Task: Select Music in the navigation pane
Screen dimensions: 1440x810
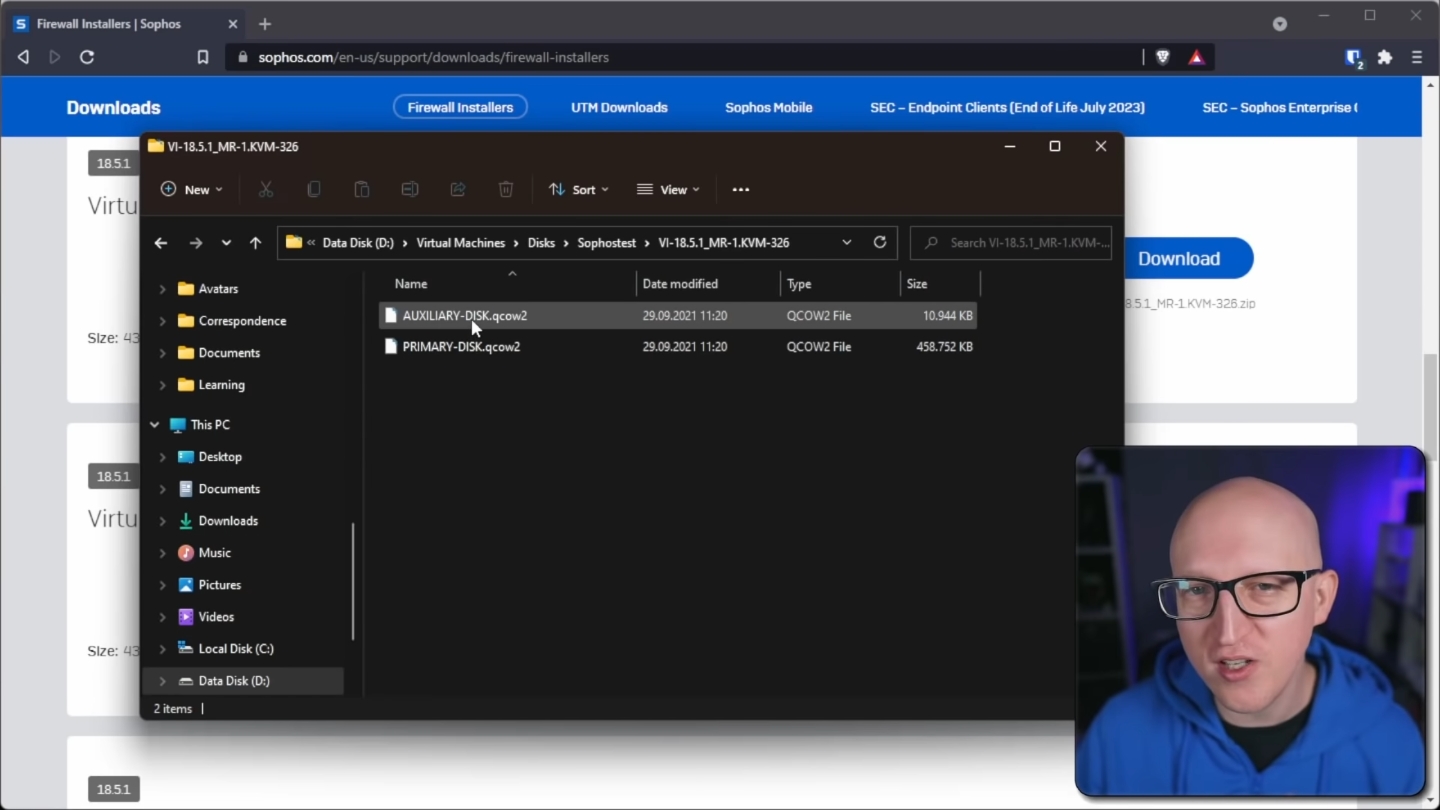Action: (x=214, y=553)
